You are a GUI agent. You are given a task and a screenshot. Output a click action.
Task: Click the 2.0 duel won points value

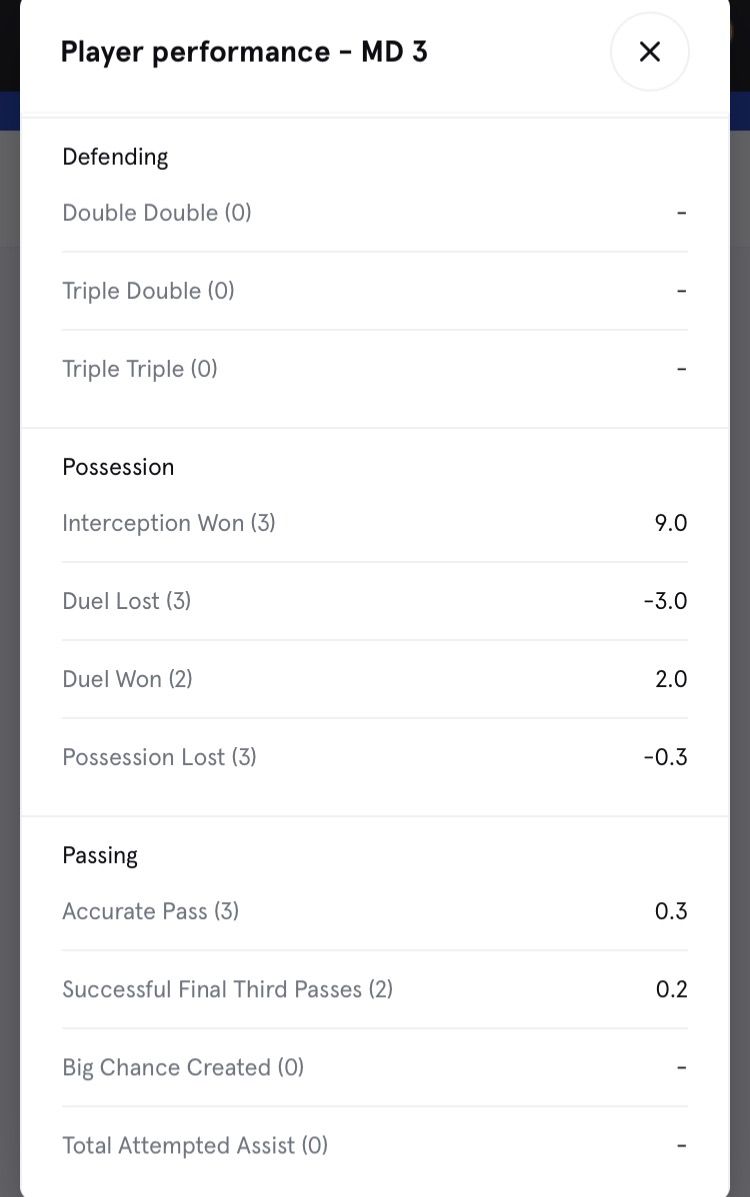coord(671,679)
